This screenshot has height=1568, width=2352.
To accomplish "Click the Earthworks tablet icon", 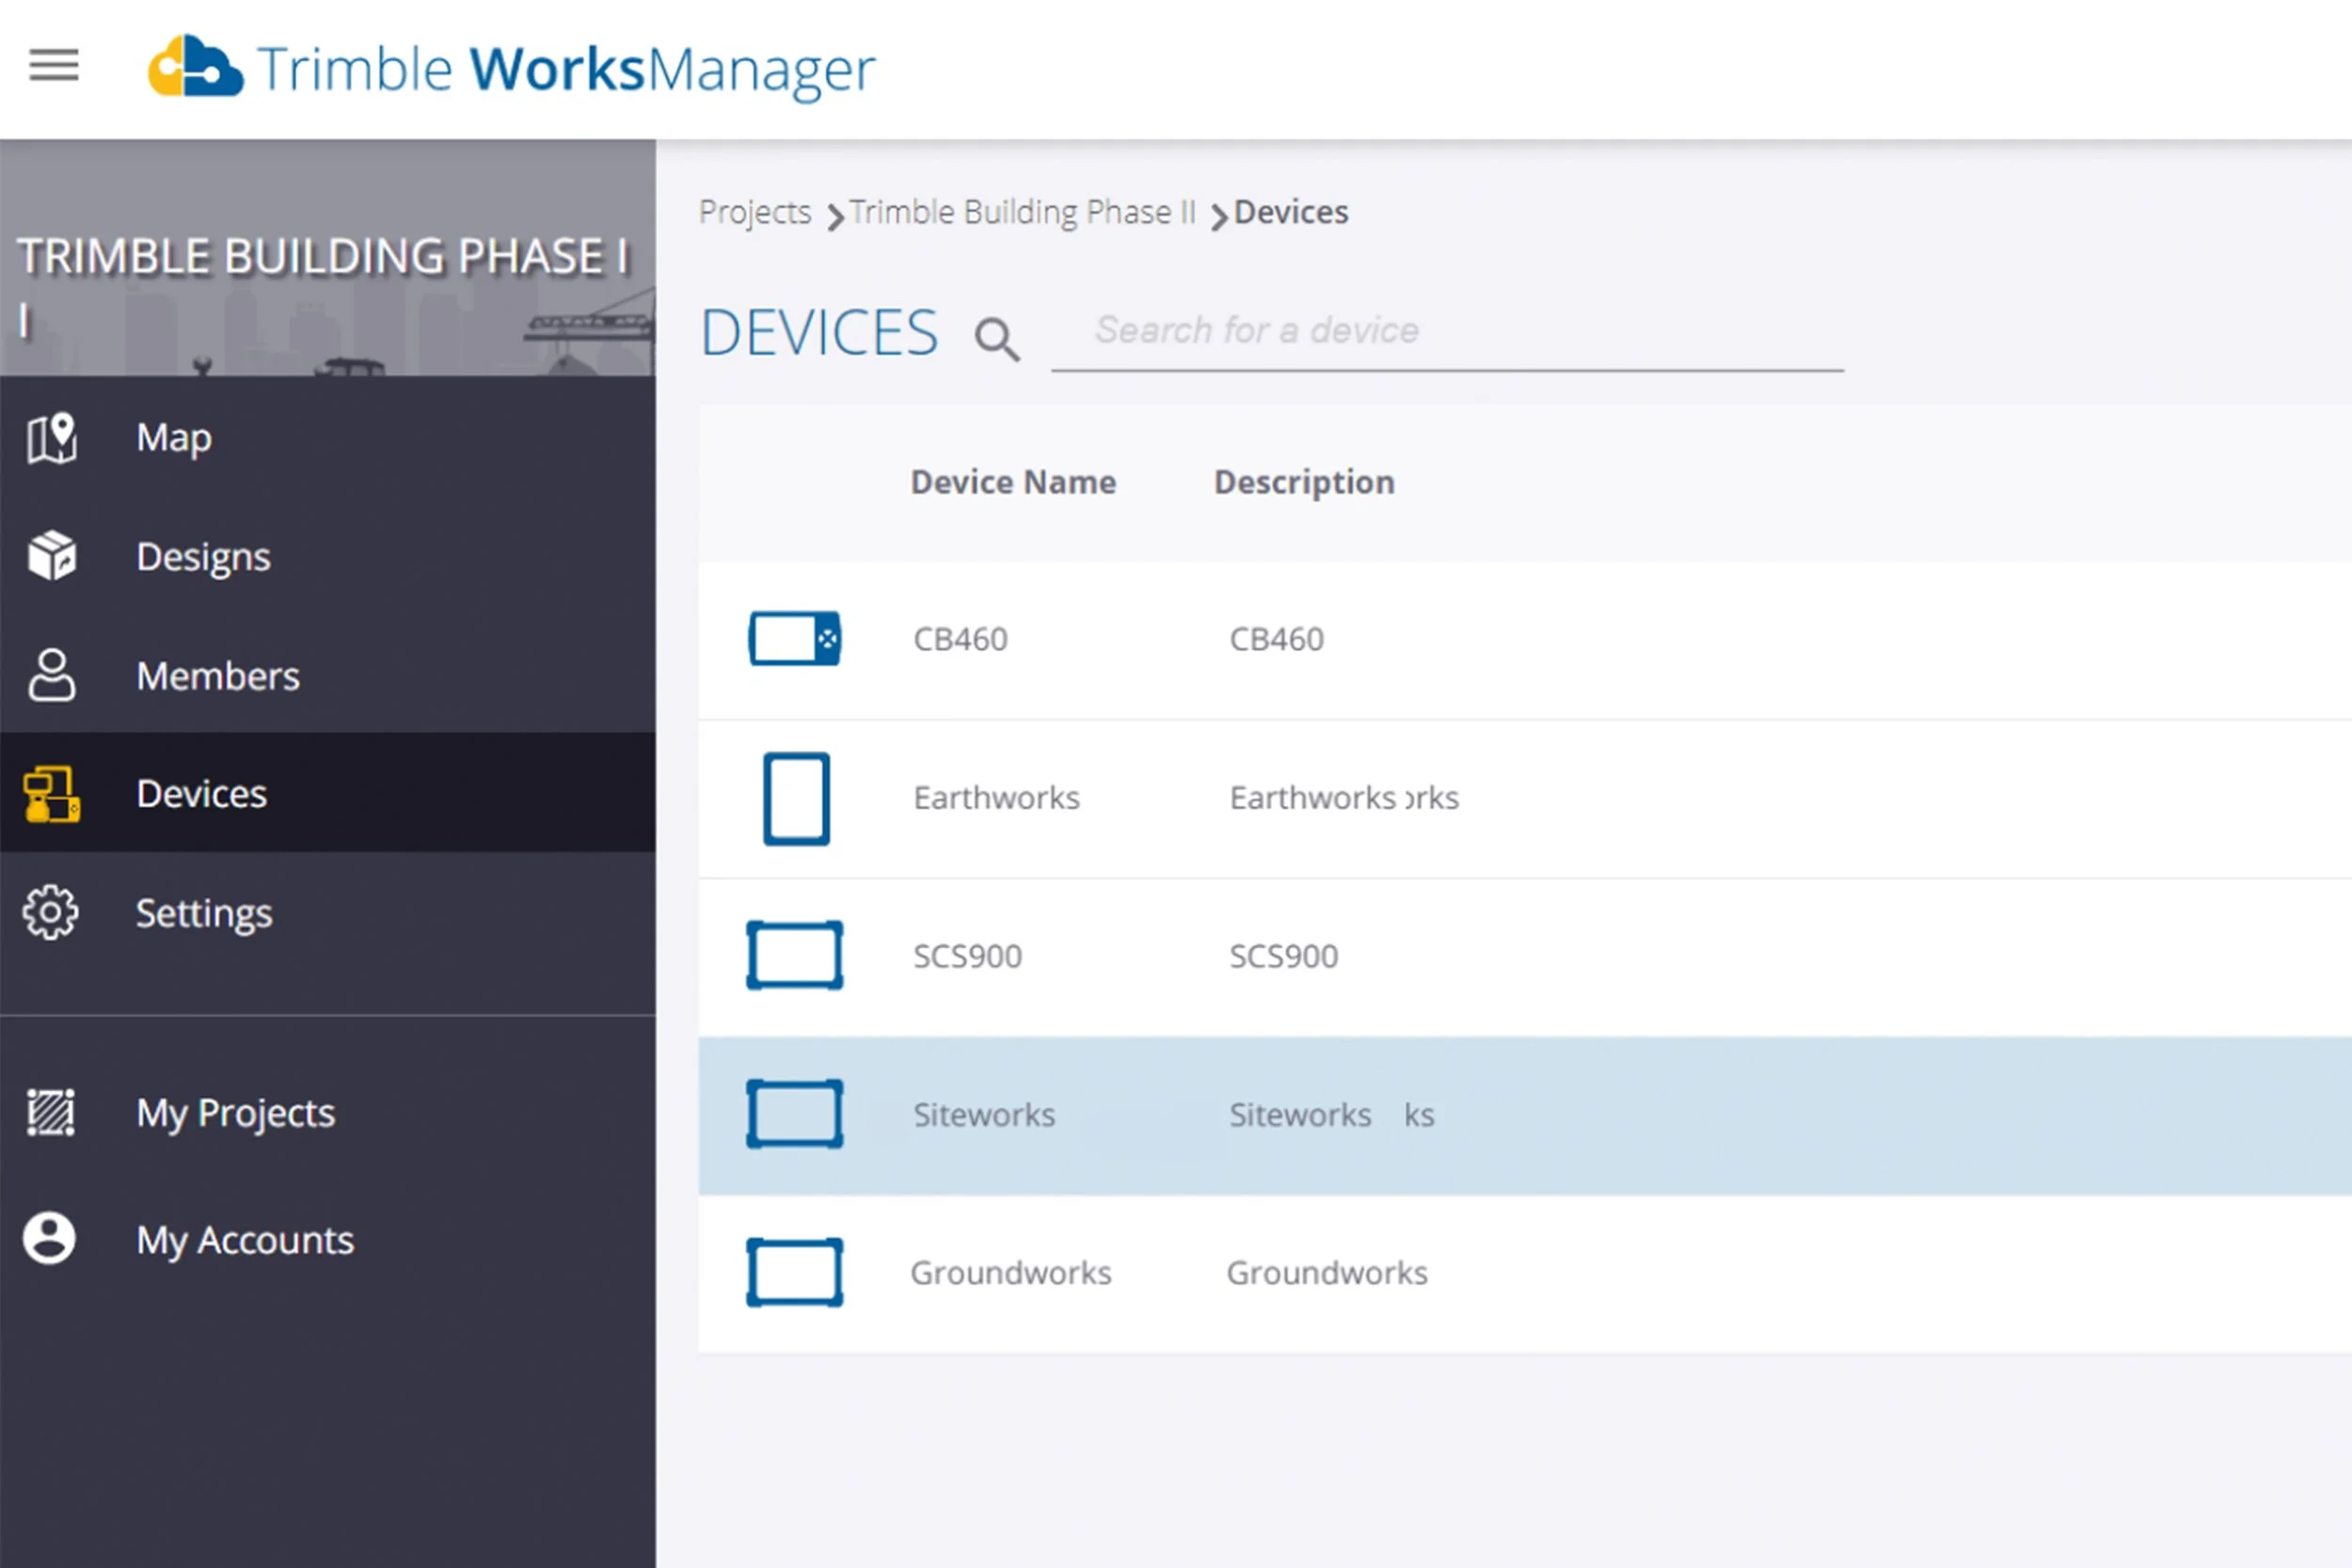I will [796, 798].
